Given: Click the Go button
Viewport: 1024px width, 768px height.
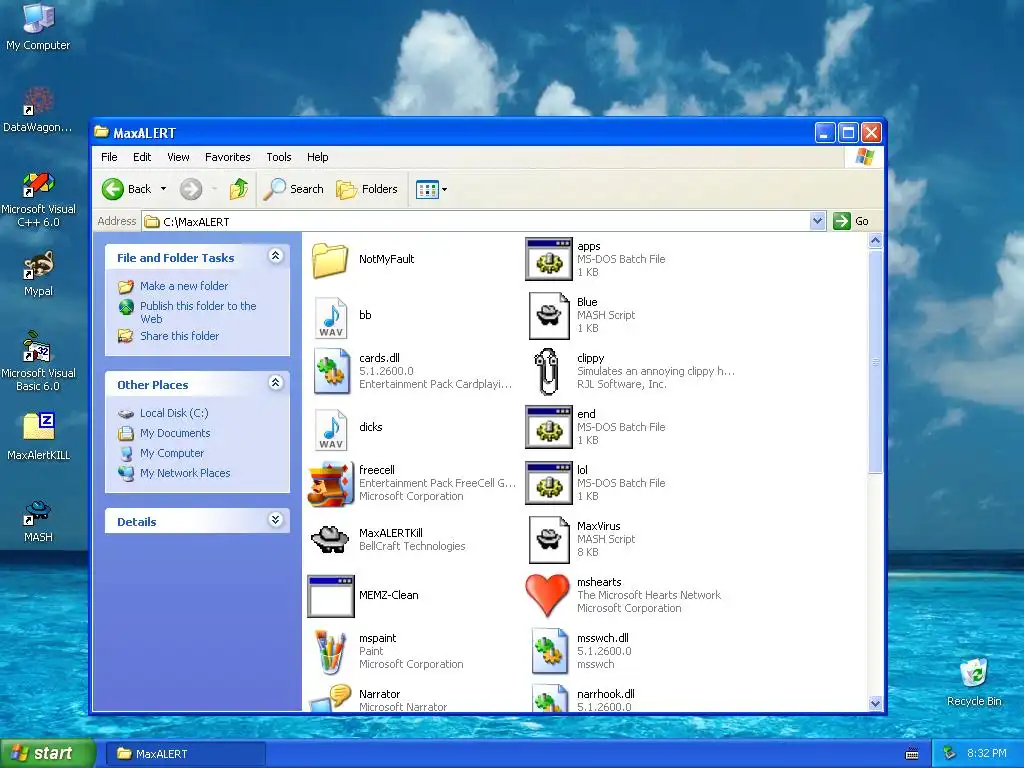Looking at the screenshot, I should pyautogui.click(x=851, y=221).
